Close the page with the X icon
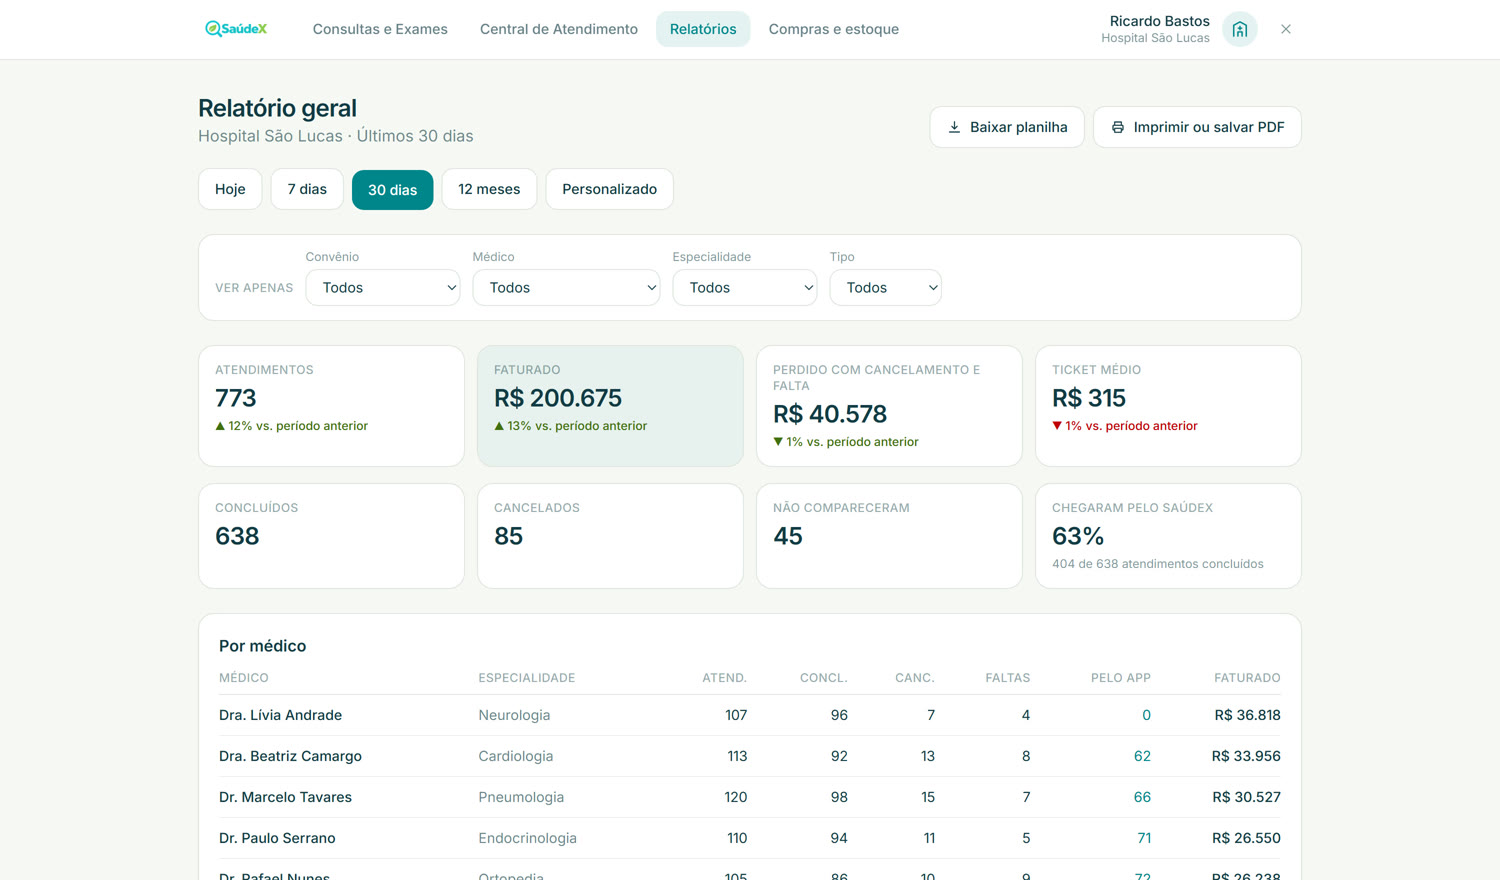The image size is (1500, 880). [x=1286, y=29]
